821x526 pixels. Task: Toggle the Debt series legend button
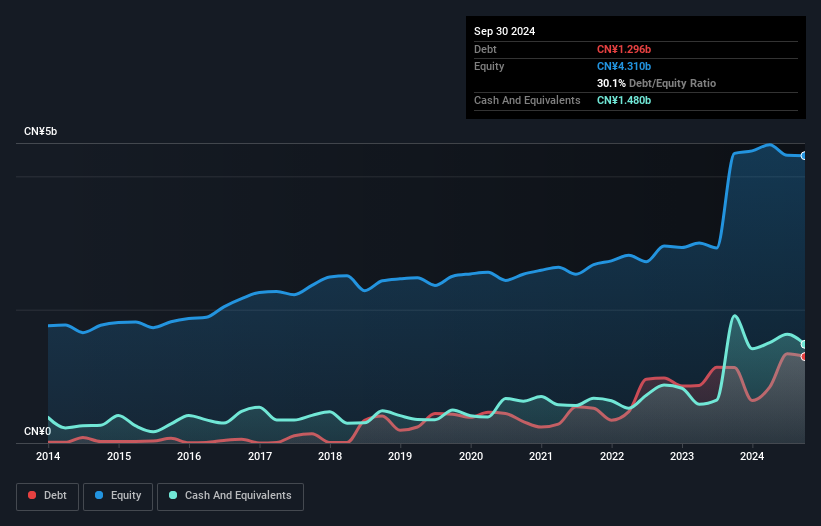(x=48, y=496)
